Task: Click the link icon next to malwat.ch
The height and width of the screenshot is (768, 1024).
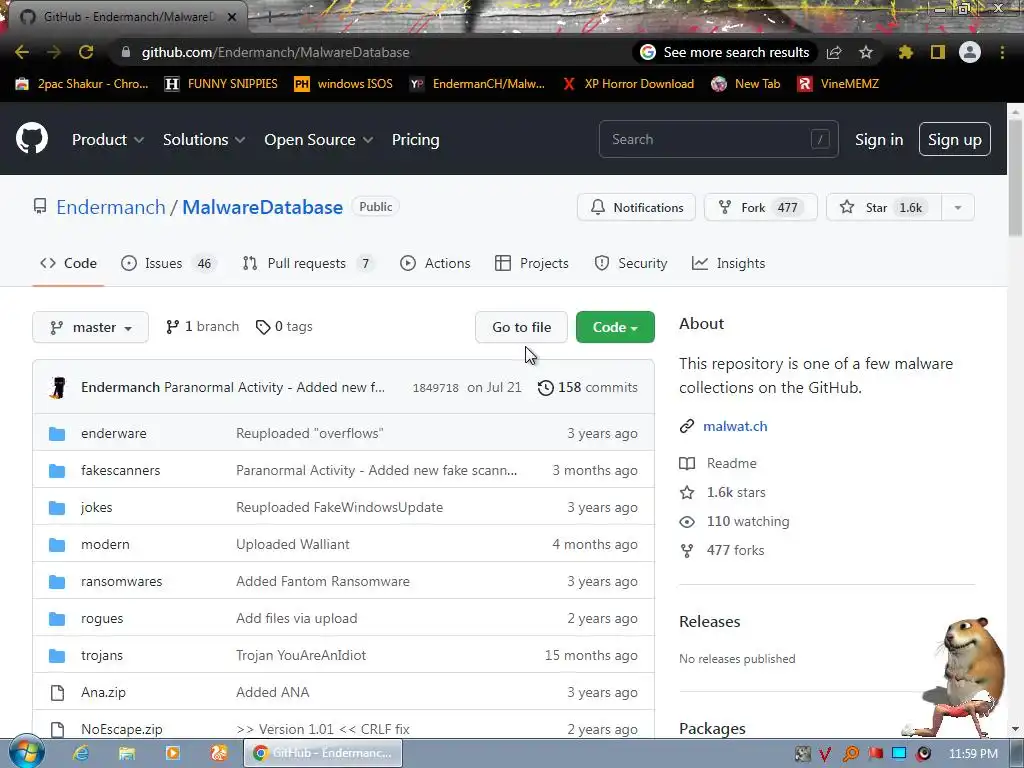Action: click(x=686, y=426)
